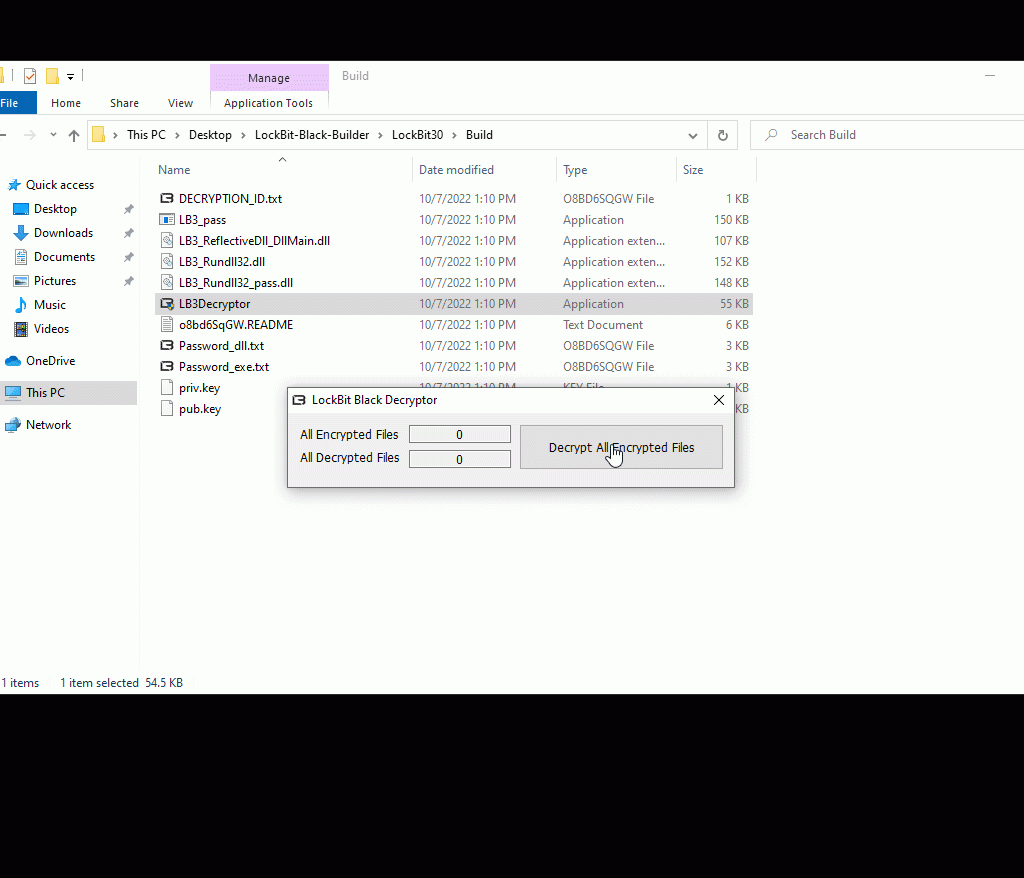Click Decrypt All Encrypted Files button
The height and width of the screenshot is (878, 1024).
pyautogui.click(x=621, y=447)
